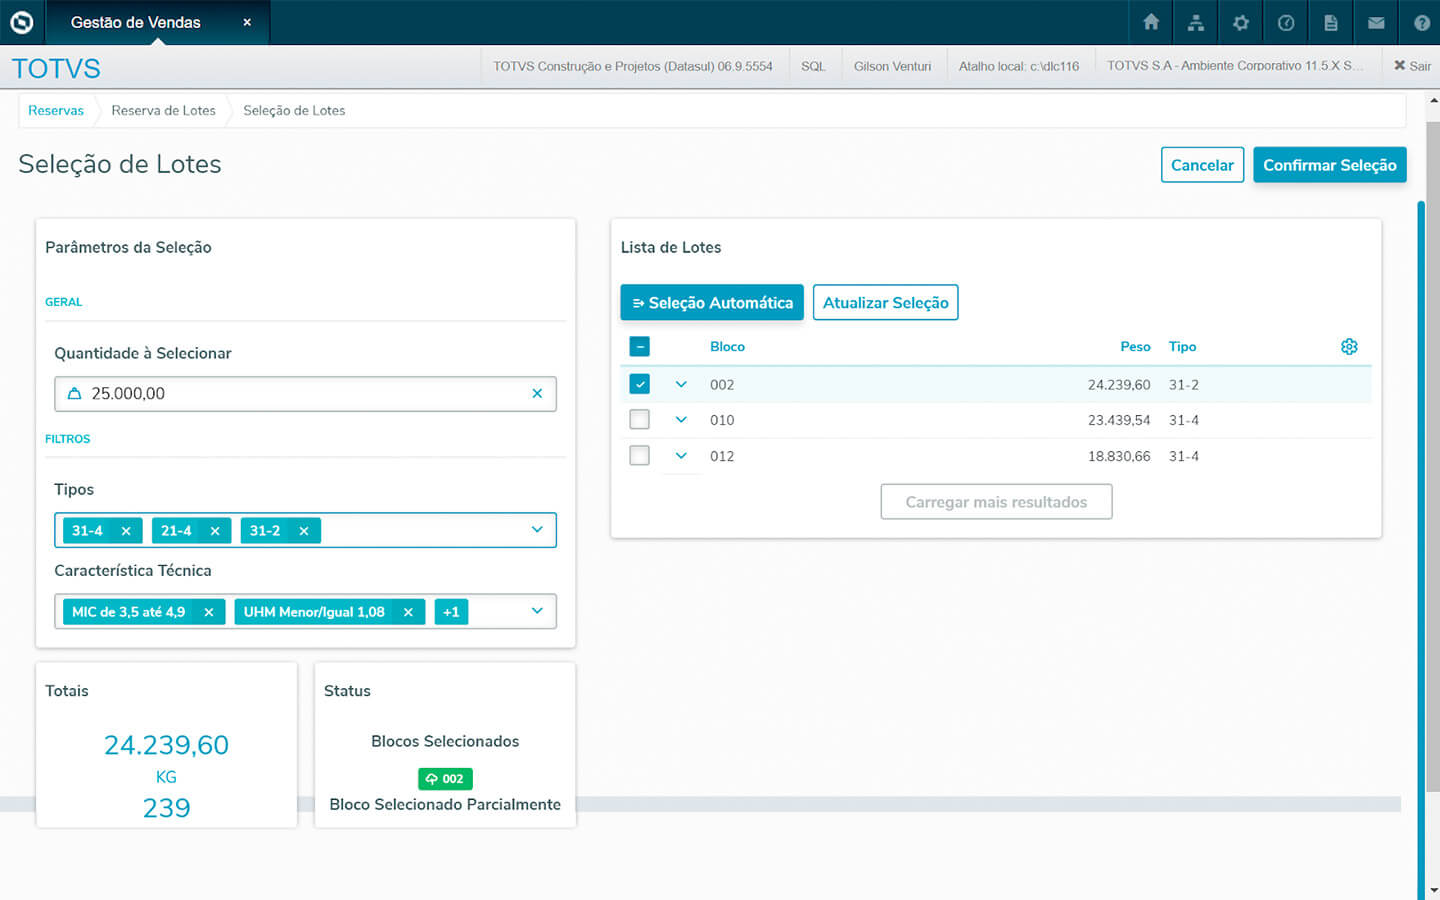The height and width of the screenshot is (900, 1440).
Task: Expand row details for bloco 010
Action: [681, 420]
